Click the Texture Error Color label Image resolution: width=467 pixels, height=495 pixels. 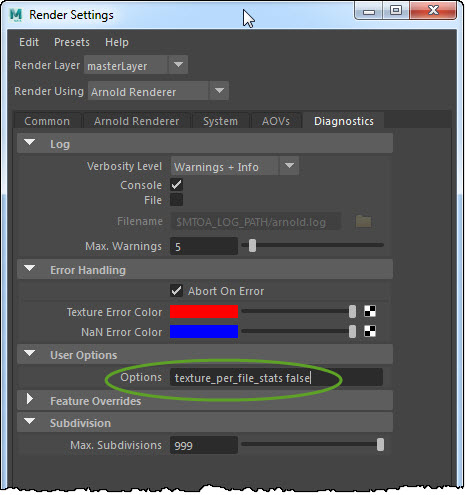(114, 312)
